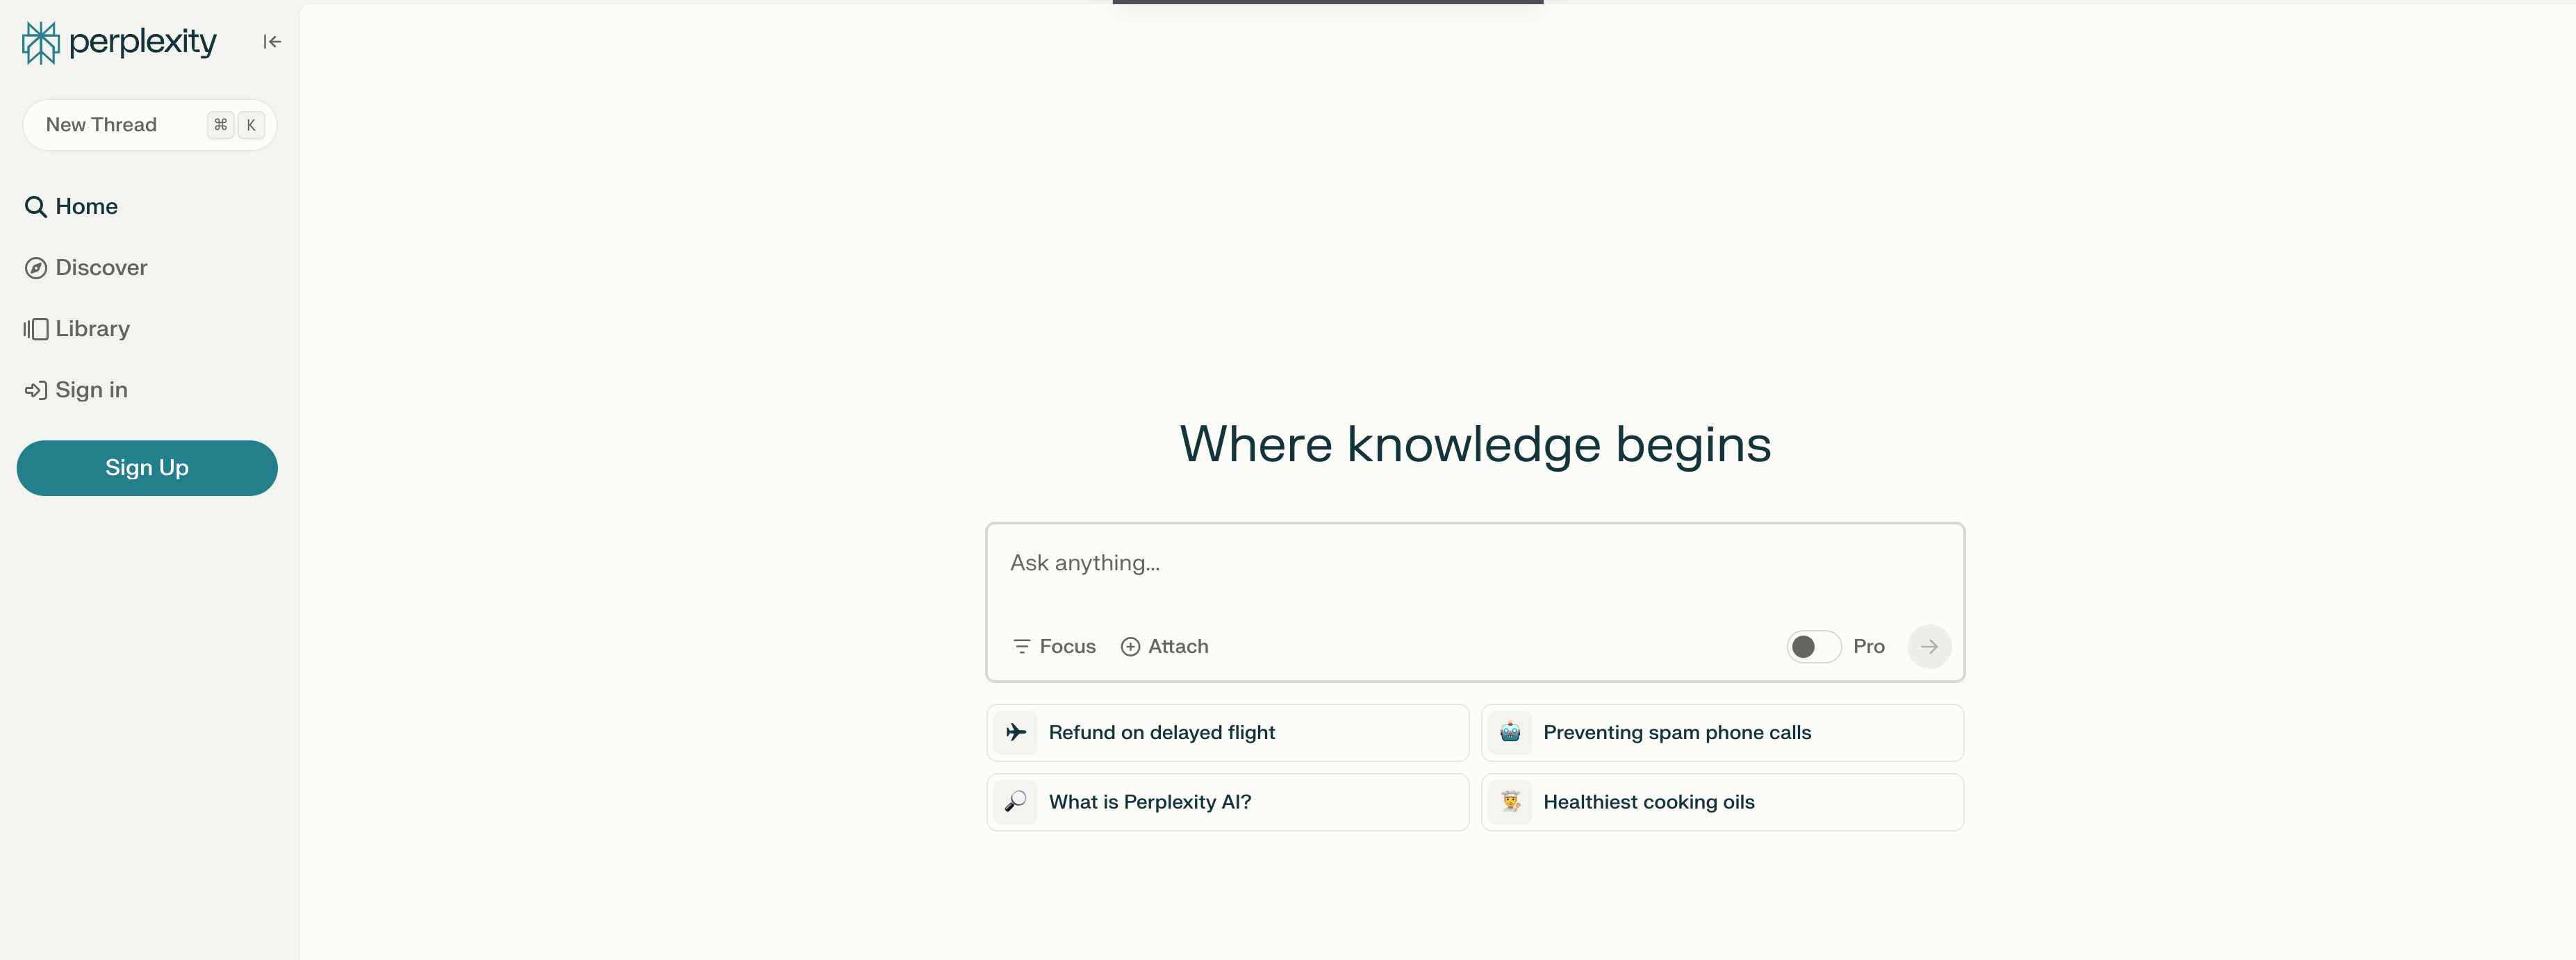Open Attach file dropdown menu

coord(1162,646)
